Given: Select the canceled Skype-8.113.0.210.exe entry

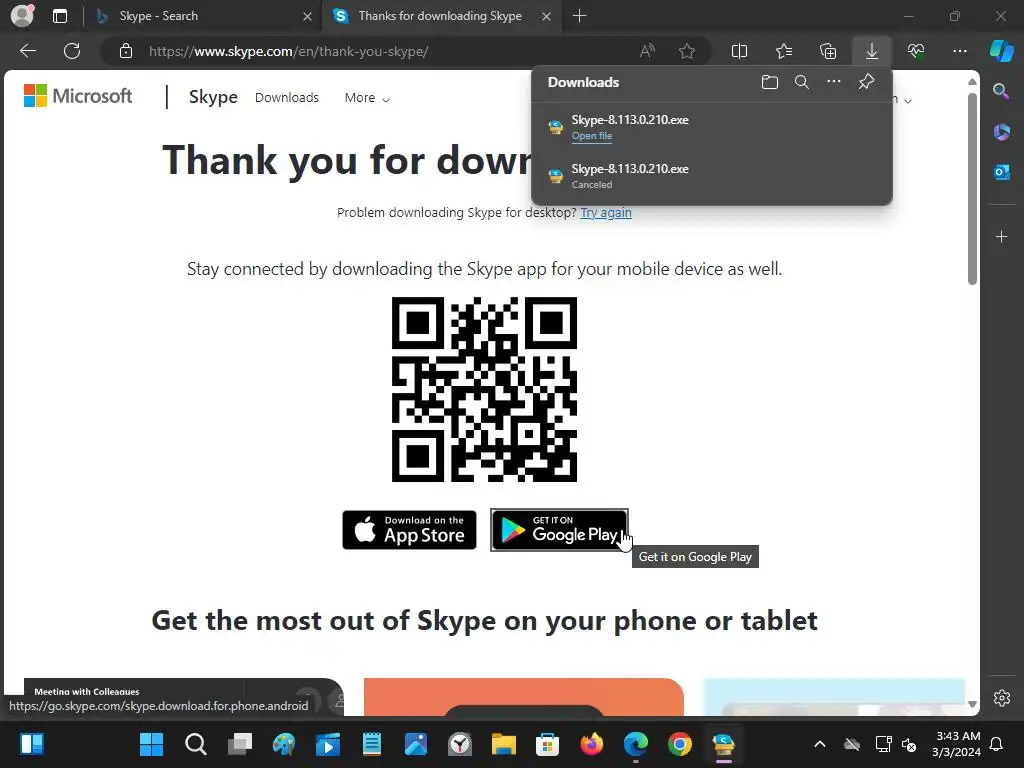Looking at the screenshot, I should tap(712, 176).
